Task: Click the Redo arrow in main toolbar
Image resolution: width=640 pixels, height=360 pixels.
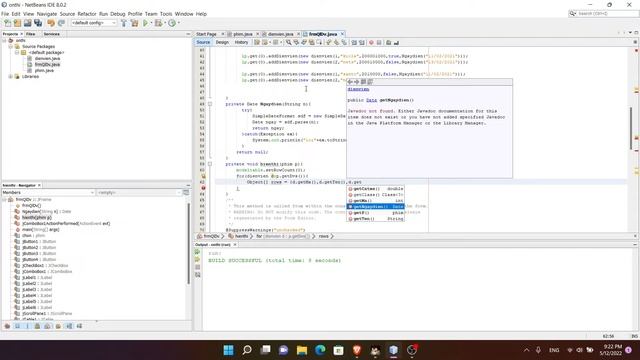Action: 61,23
